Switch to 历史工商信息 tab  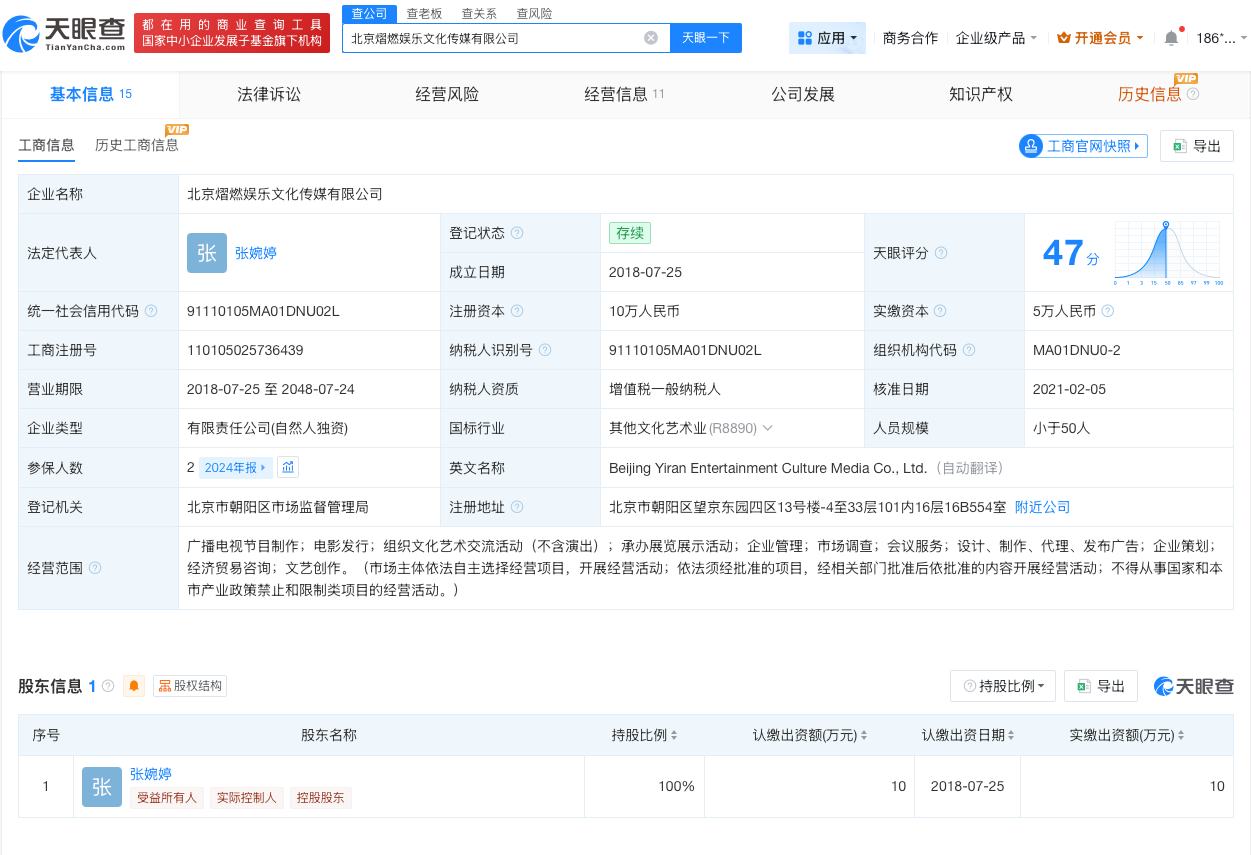pos(137,145)
